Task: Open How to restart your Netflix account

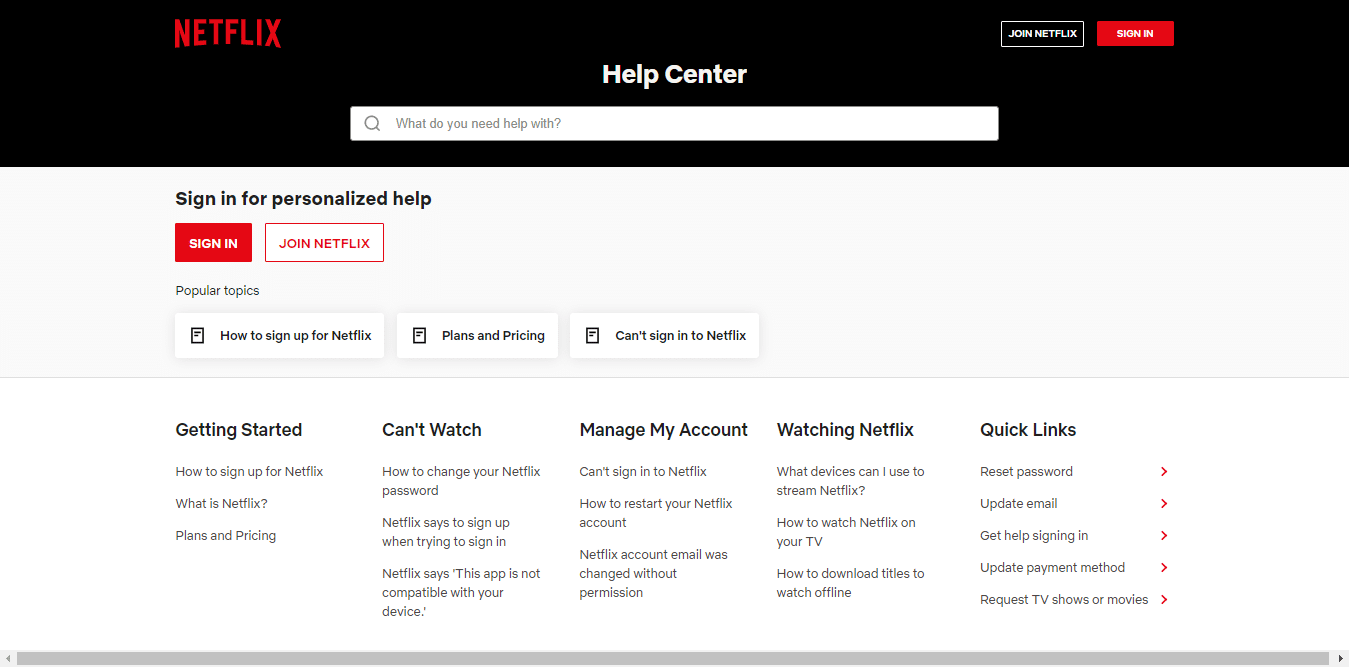Action: click(656, 513)
